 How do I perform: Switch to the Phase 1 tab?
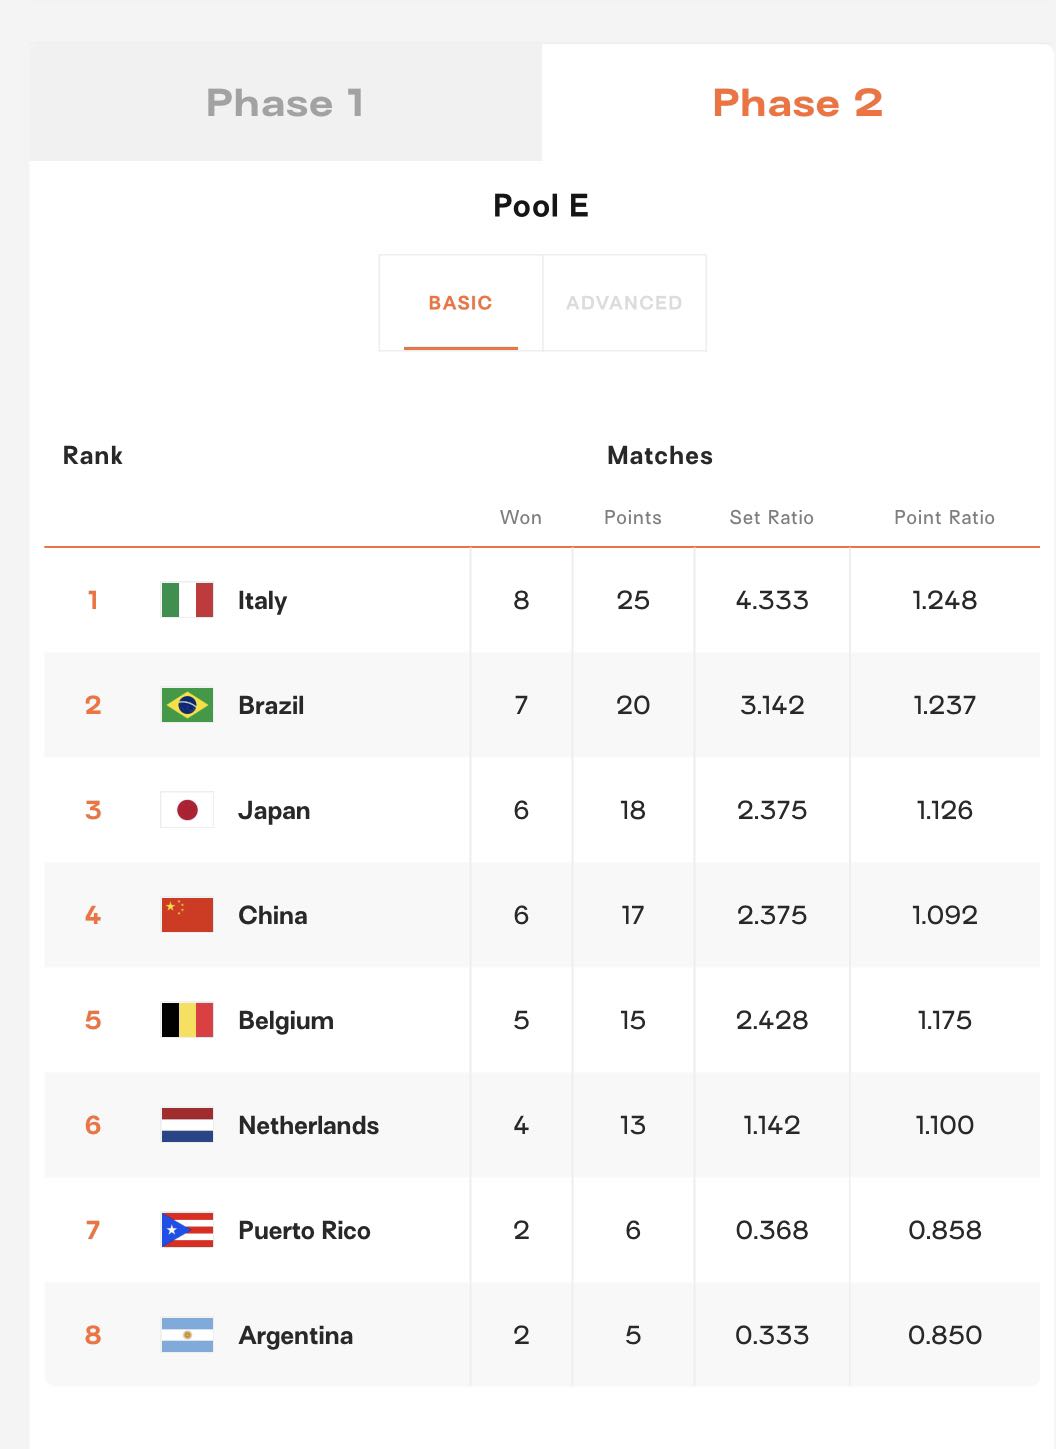pyautogui.click(x=285, y=102)
